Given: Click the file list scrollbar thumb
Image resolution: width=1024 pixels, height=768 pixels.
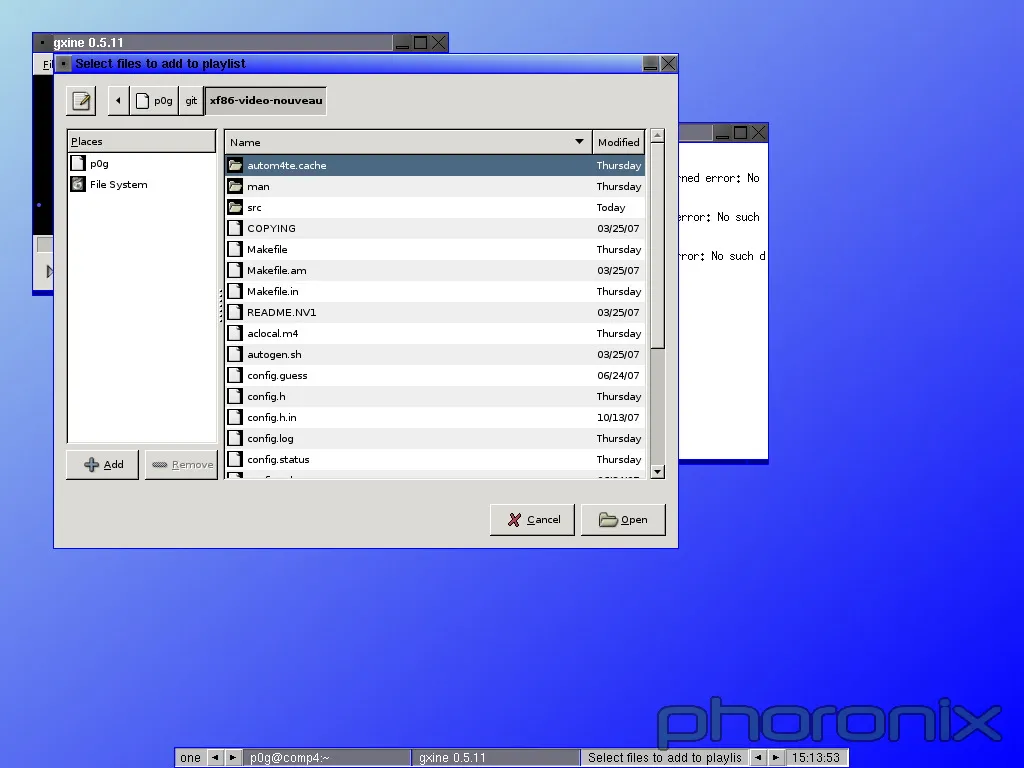Looking at the screenshot, I should tap(658, 246).
